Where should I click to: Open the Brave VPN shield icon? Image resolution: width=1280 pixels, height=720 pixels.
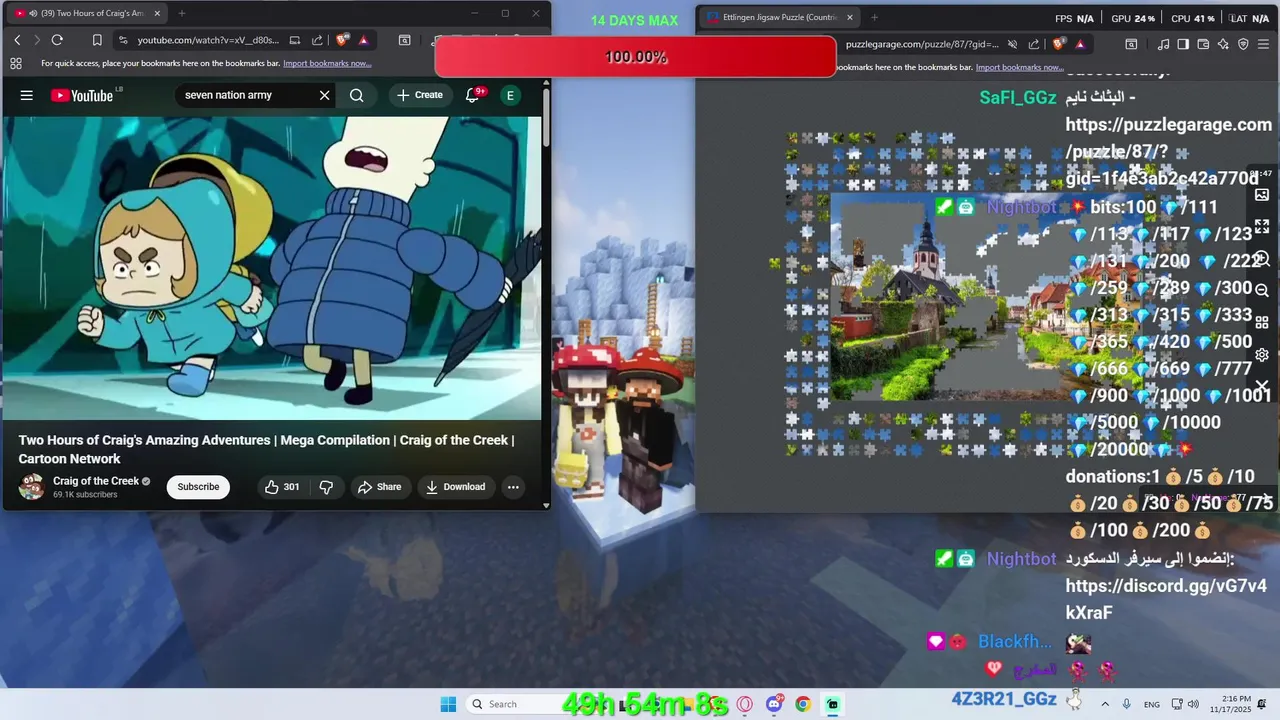(x=1244, y=44)
